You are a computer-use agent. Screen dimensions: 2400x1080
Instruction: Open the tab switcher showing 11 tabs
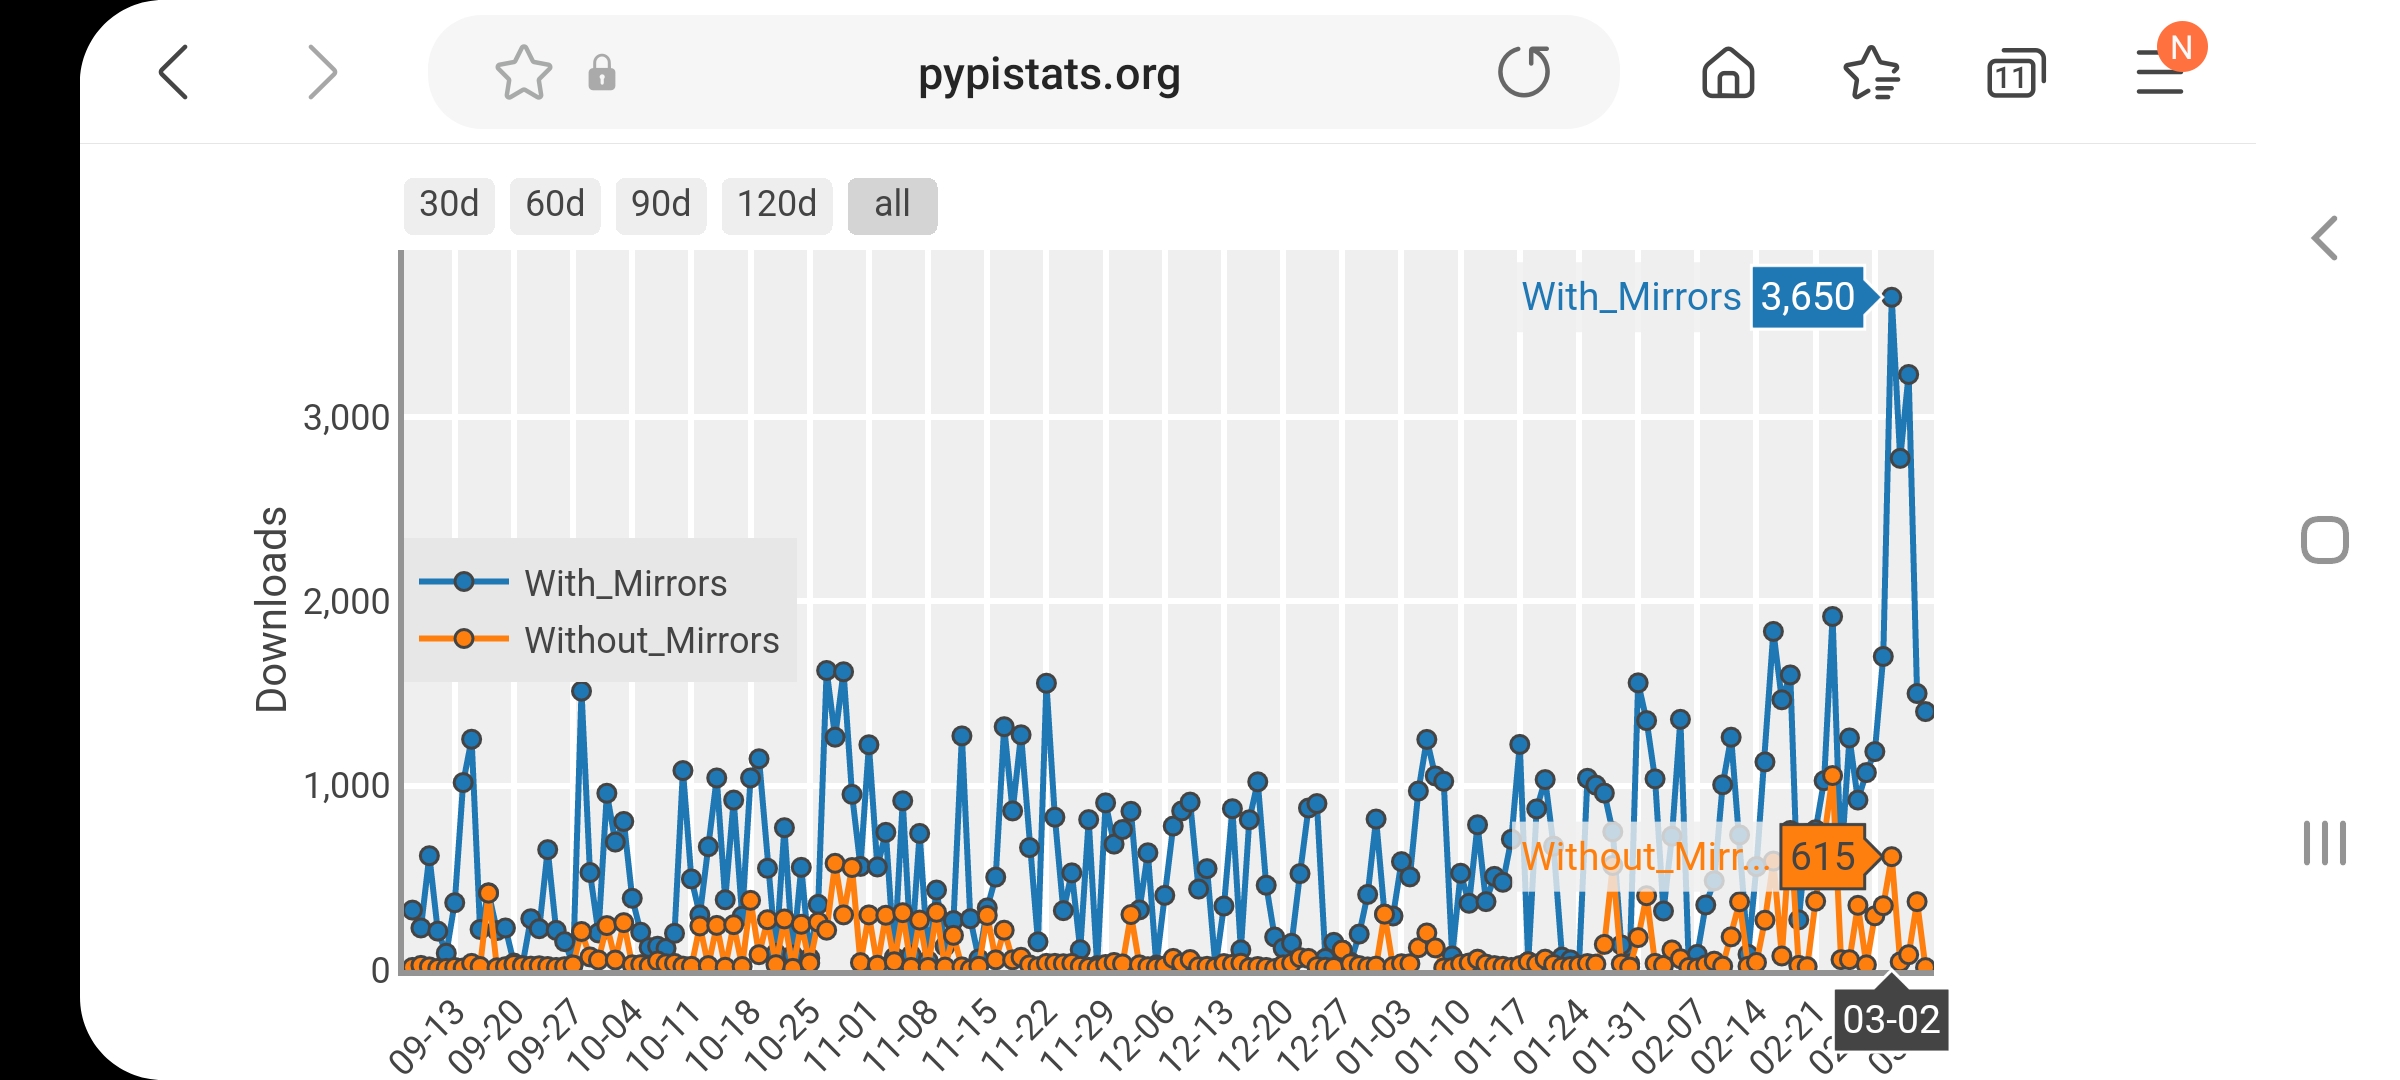[x=2015, y=73]
